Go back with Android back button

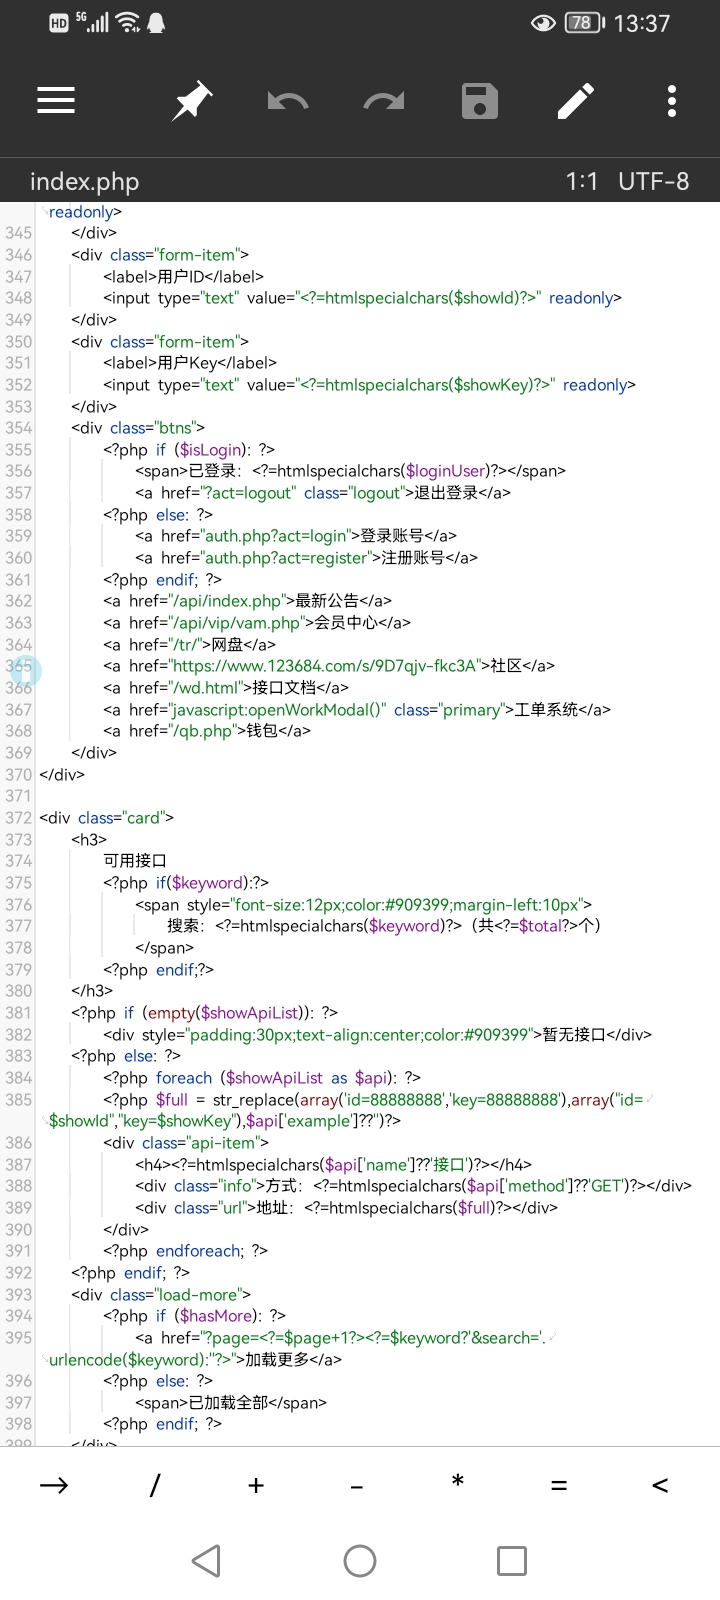[x=206, y=1561]
